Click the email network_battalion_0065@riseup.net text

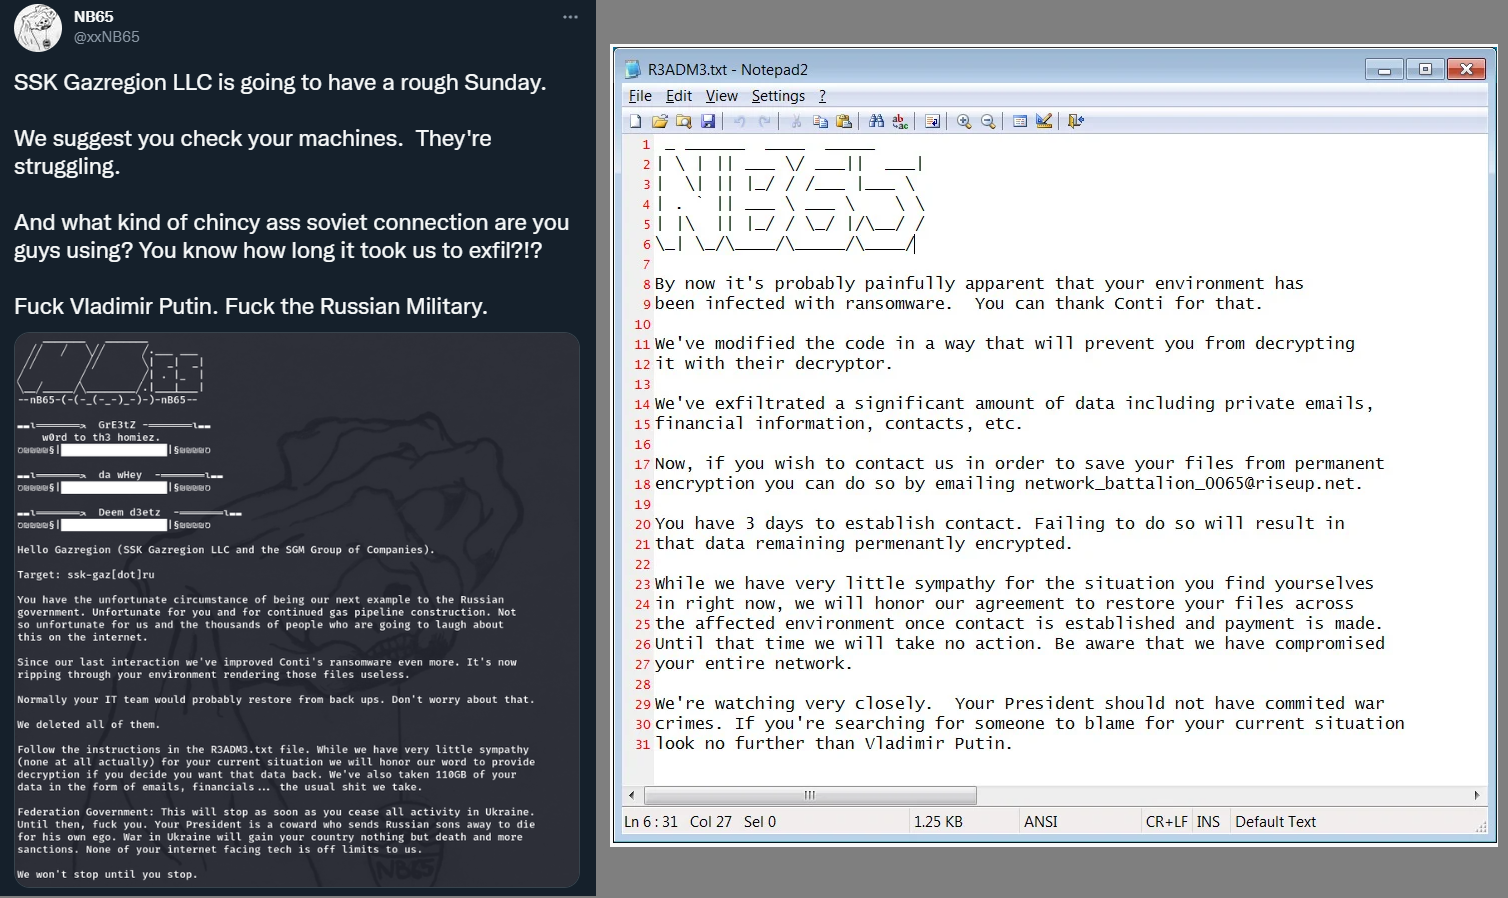1191,484
